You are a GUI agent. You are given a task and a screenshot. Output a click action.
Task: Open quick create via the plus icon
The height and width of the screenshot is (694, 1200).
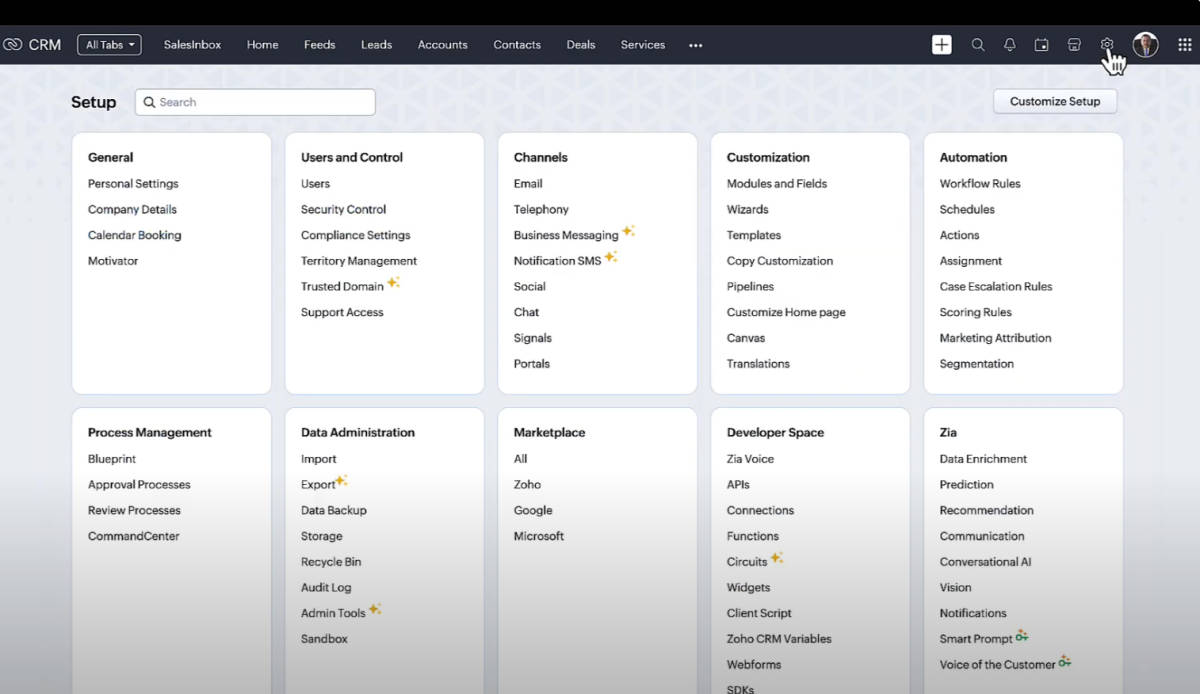[941, 44]
